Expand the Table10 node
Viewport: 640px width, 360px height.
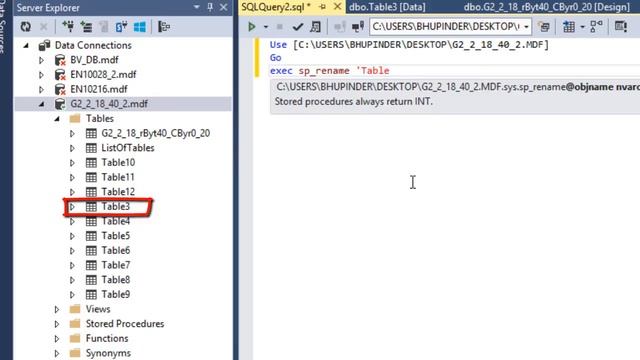[x=72, y=163]
